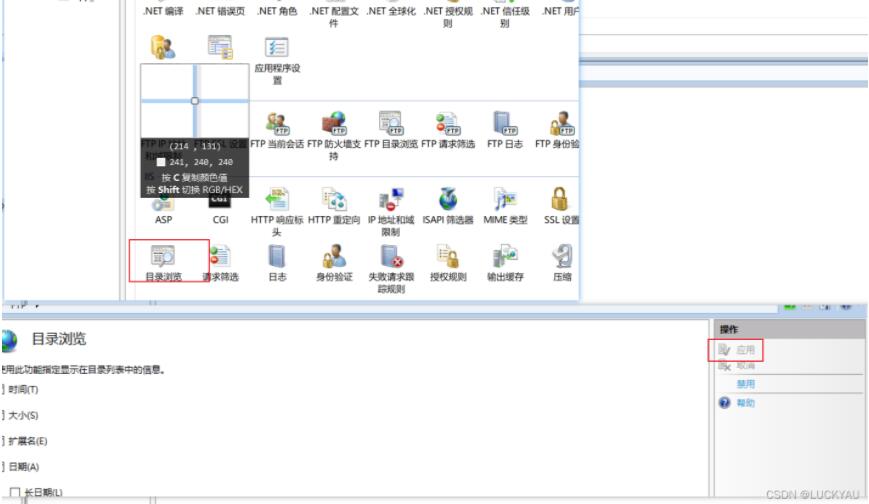This screenshot has height=504, width=869.
Task: Open the 输出缓存 feature icon
Action: click(504, 256)
